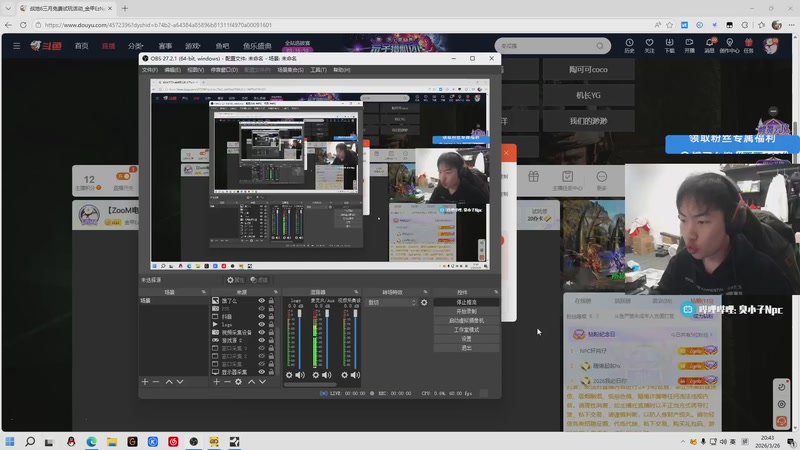Toggle visibility eye for logo source
This screenshot has height=450, width=800.
(x=262, y=324)
